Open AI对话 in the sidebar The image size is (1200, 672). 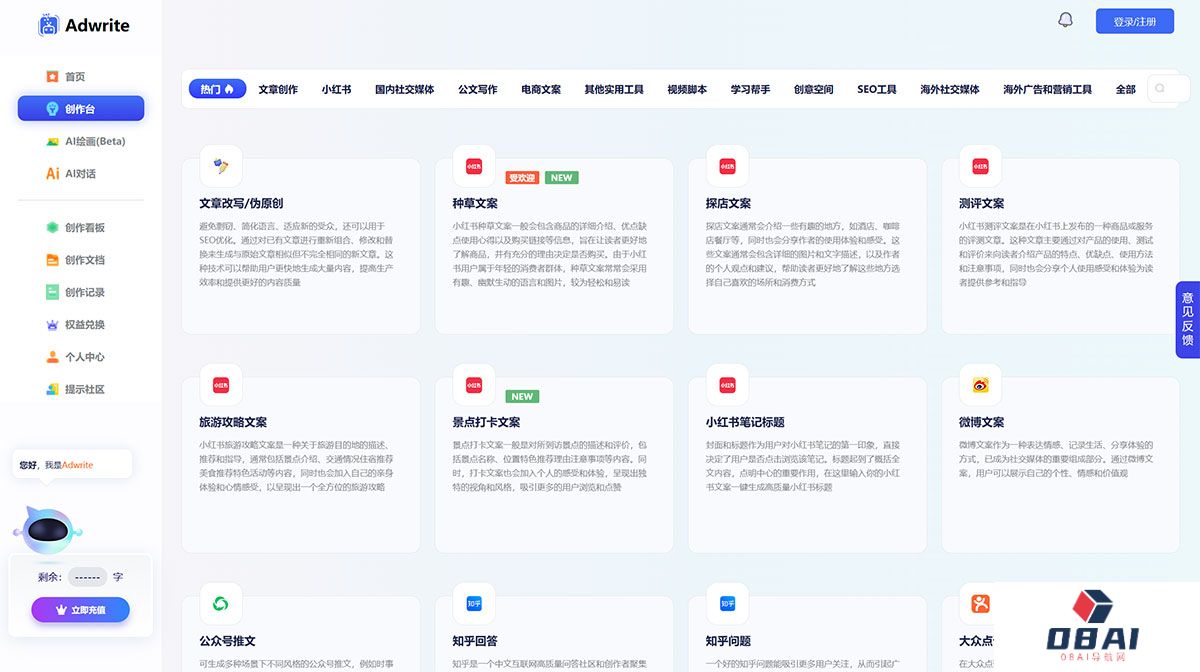tap(81, 174)
